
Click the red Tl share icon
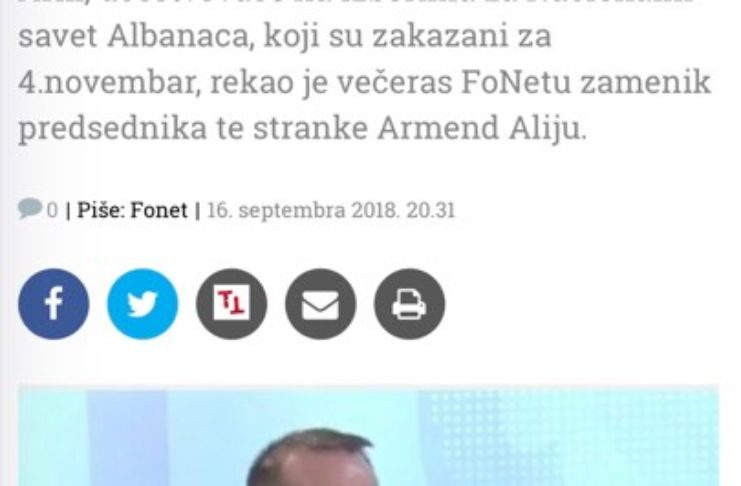point(232,304)
